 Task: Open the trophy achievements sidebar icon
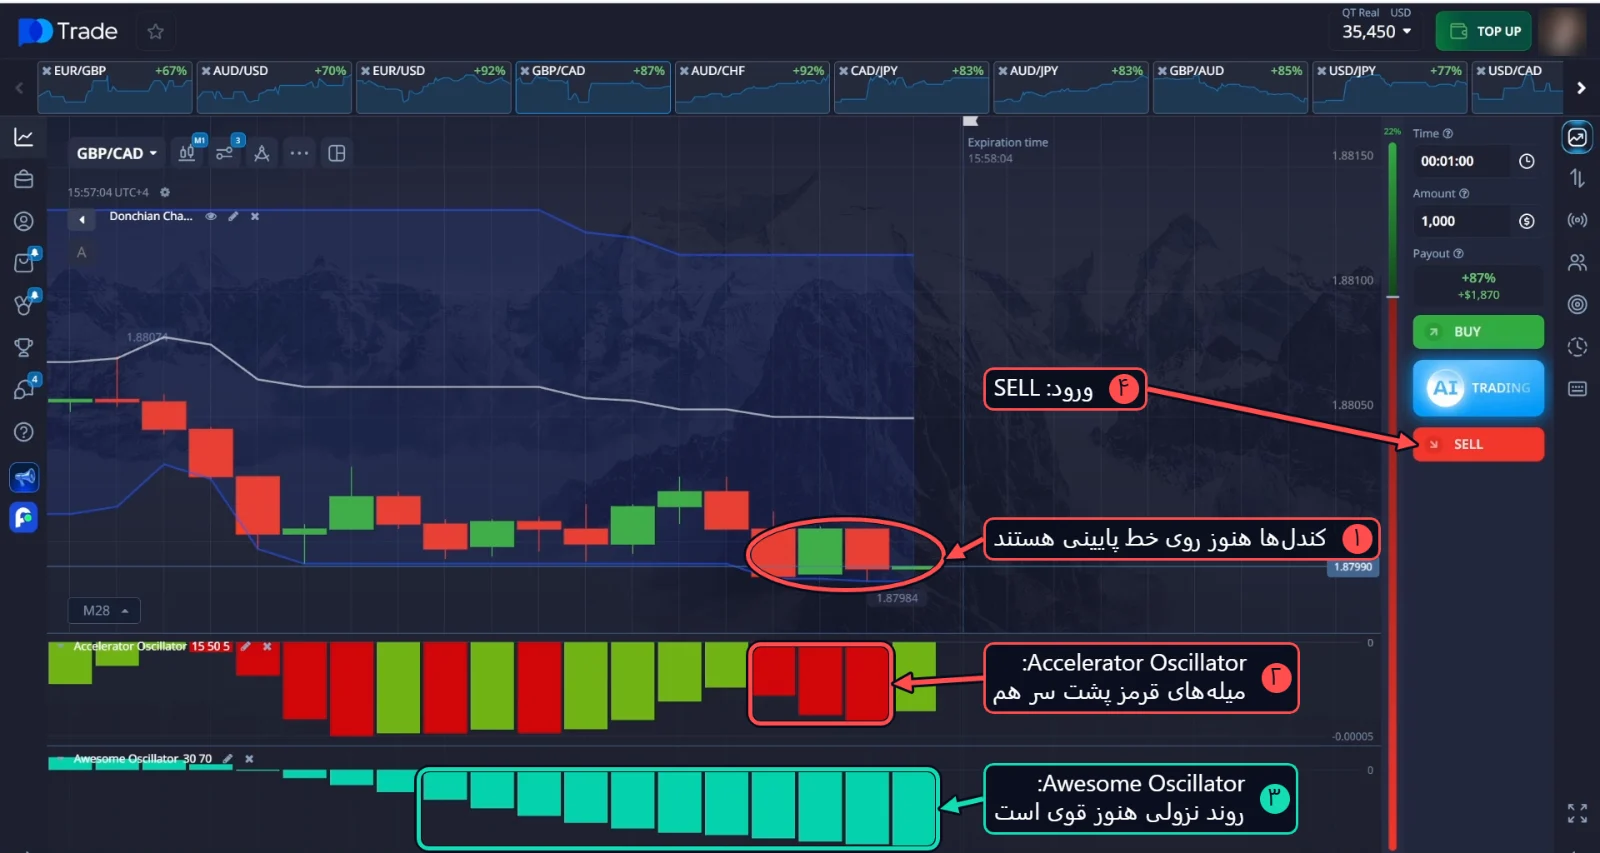24,348
